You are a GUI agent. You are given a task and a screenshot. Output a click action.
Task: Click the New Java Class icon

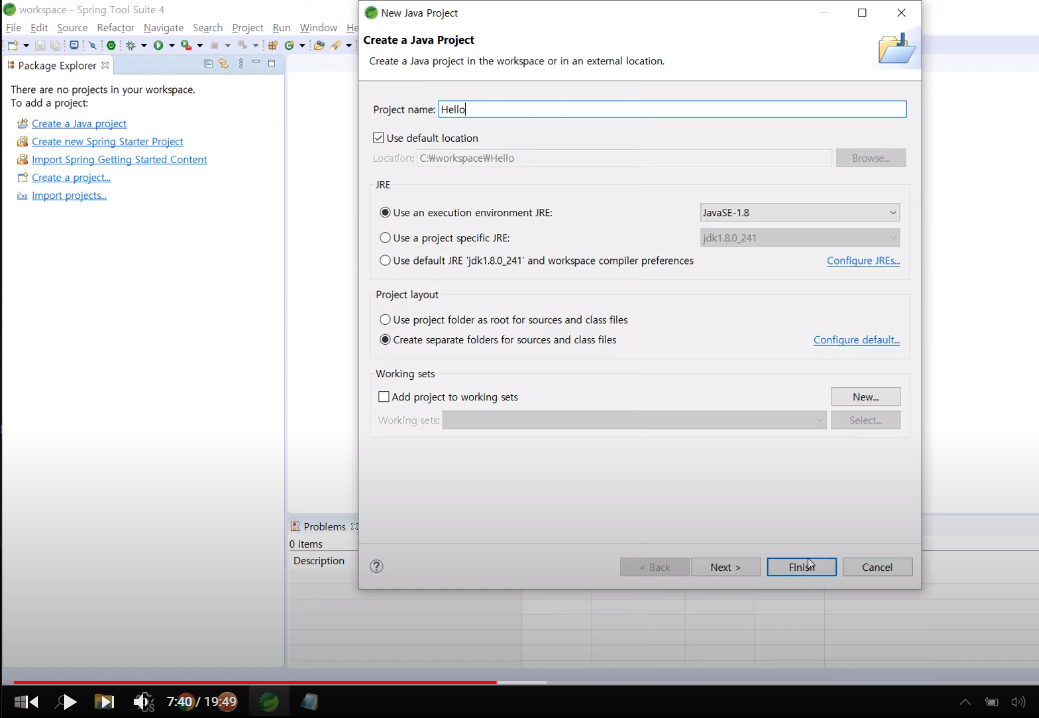289,46
